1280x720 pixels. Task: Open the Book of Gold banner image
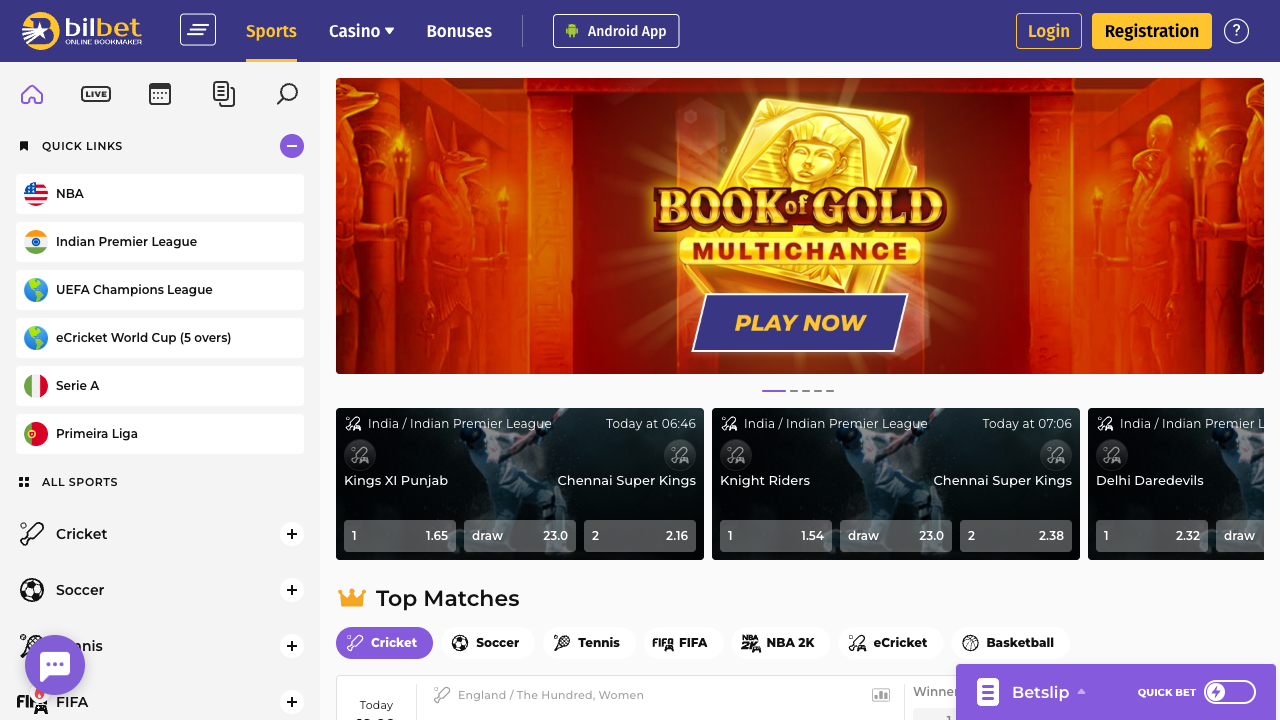tap(800, 226)
